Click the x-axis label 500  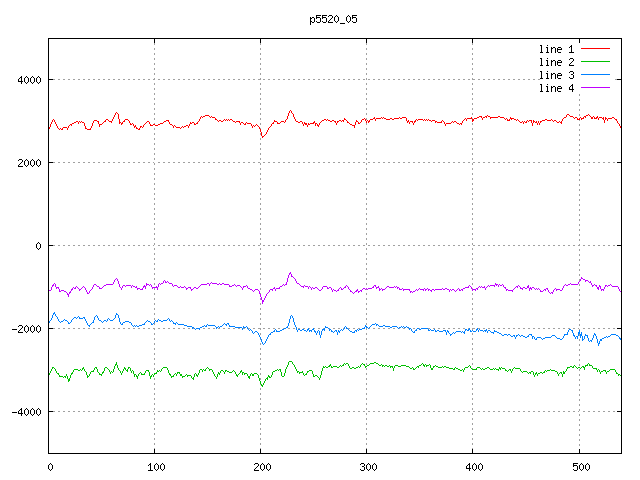coord(581,467)
